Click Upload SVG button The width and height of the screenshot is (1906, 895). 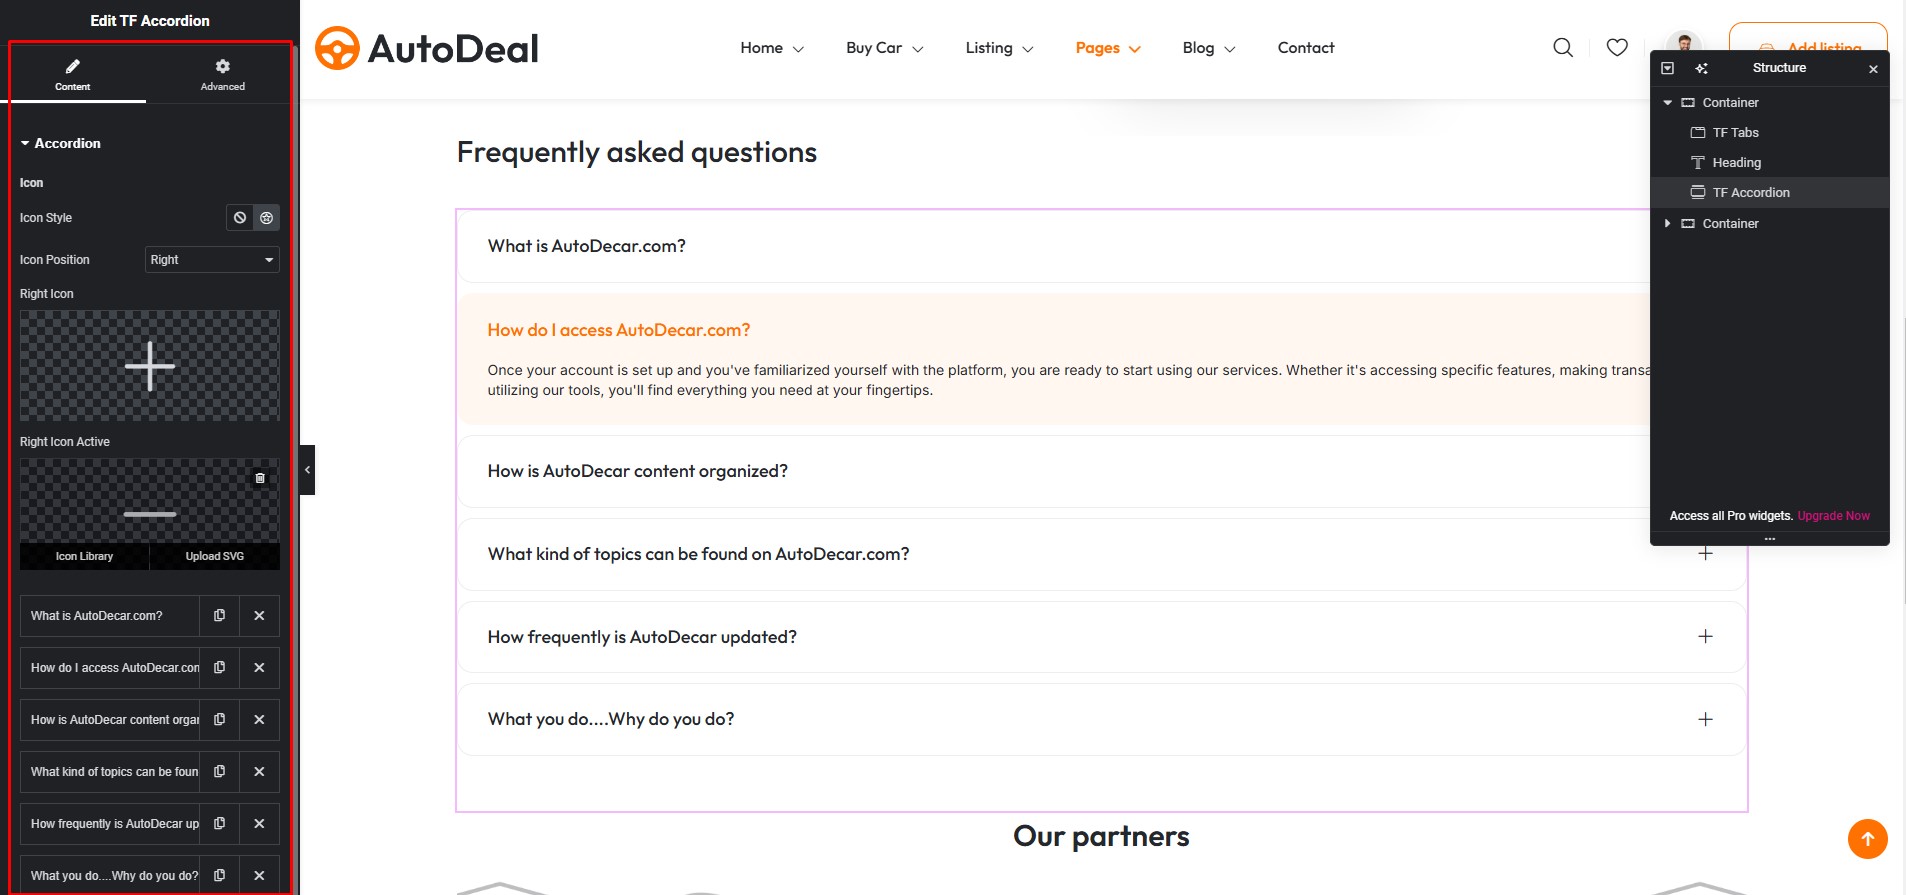(x=215, y=556)
